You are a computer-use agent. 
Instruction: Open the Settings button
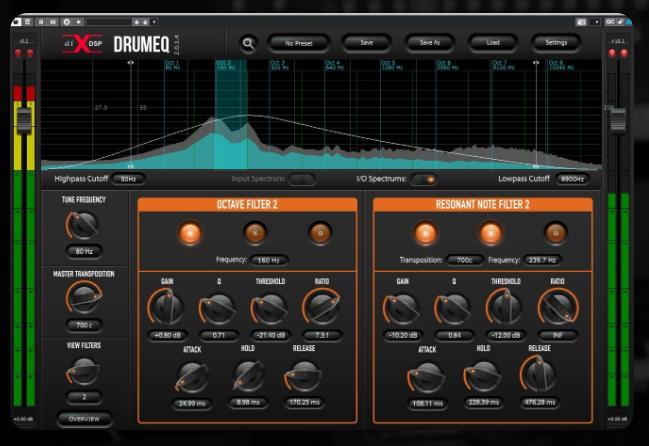(x=556, y=43)
